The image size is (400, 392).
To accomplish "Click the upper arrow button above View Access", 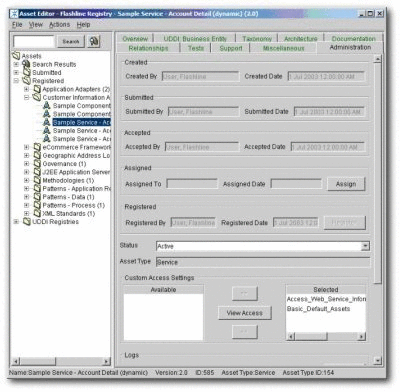I will [245, 293].
